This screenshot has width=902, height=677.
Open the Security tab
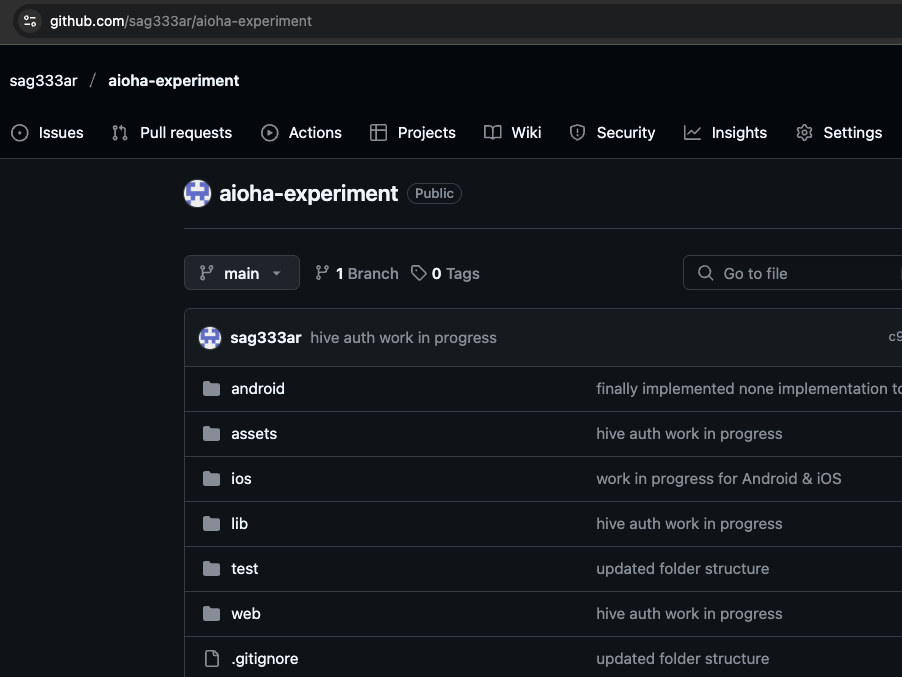click(612, 133)
